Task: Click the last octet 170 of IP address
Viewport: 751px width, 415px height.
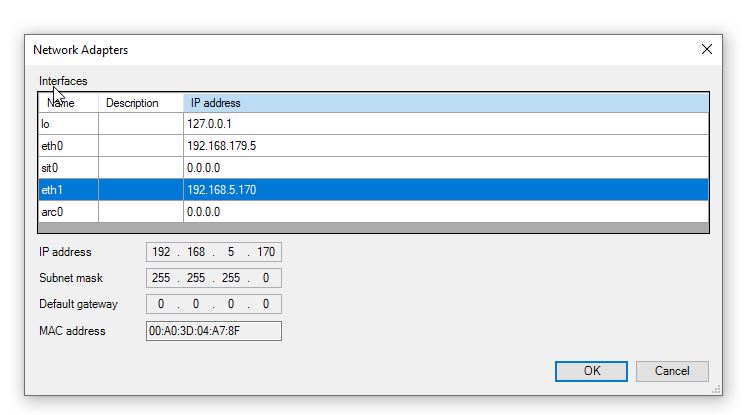Action: point(266,252)
